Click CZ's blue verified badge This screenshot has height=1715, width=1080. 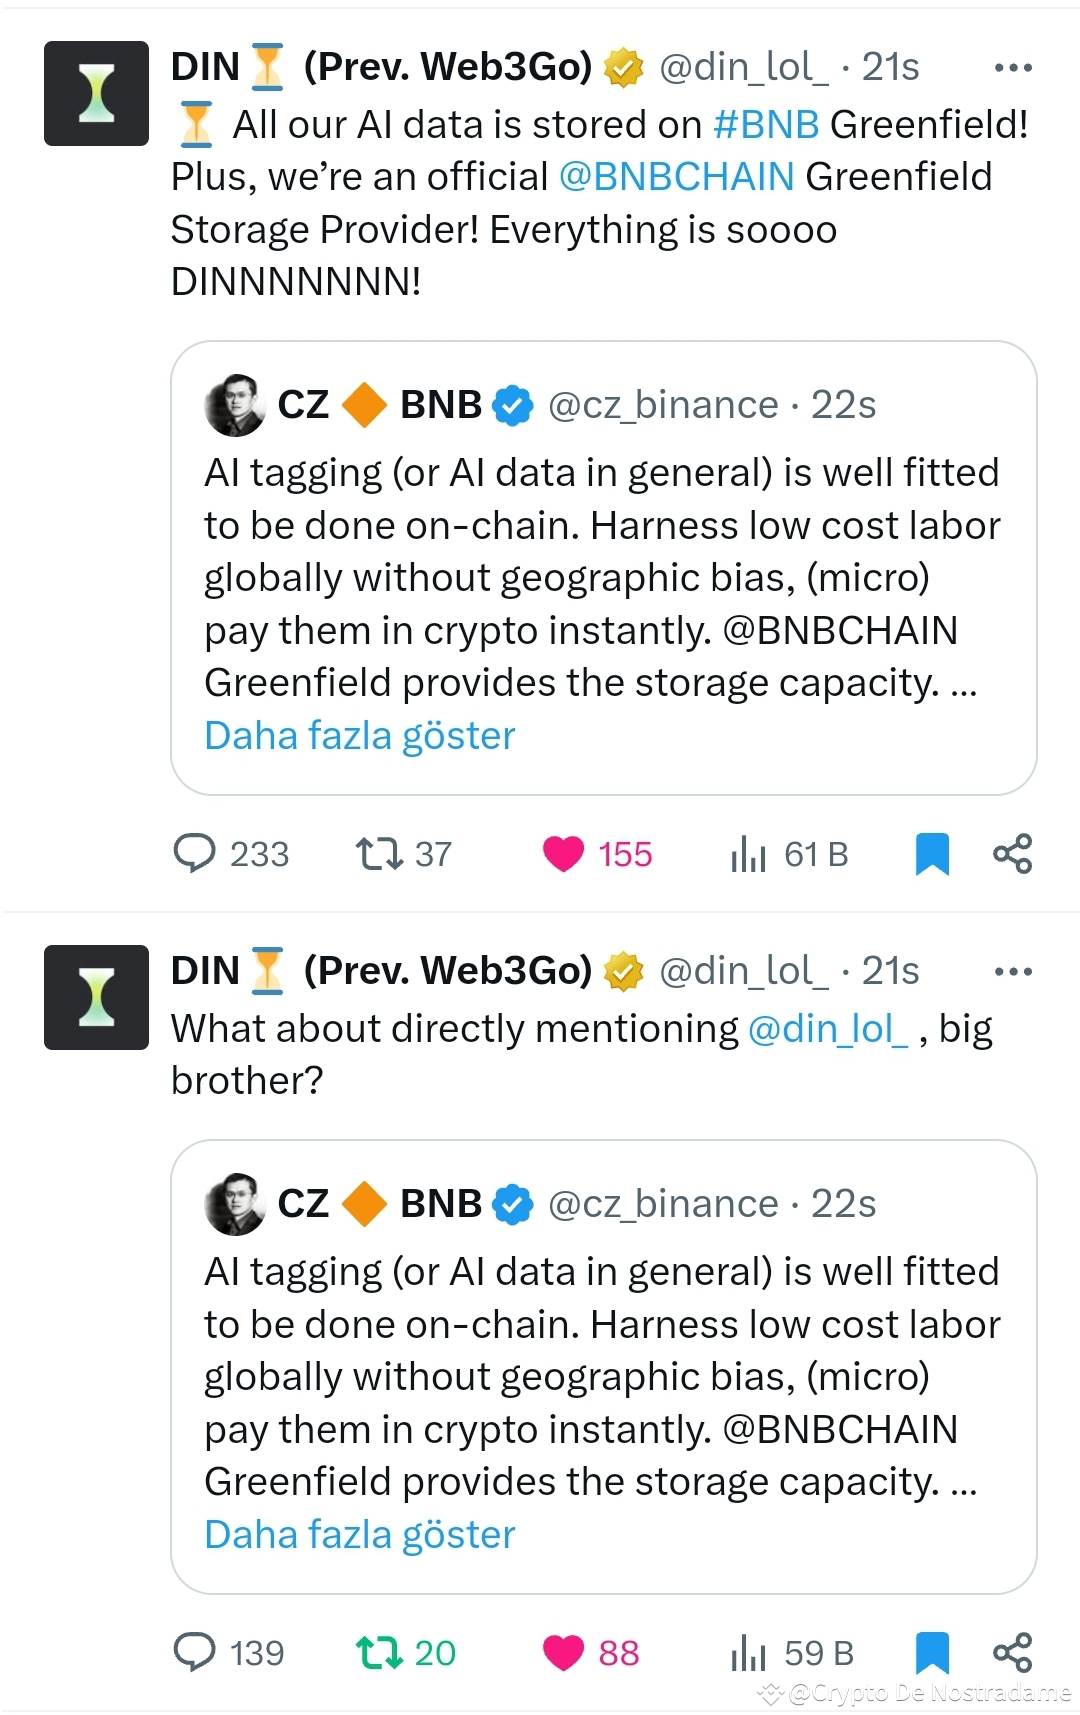click(x=512, y=405)
